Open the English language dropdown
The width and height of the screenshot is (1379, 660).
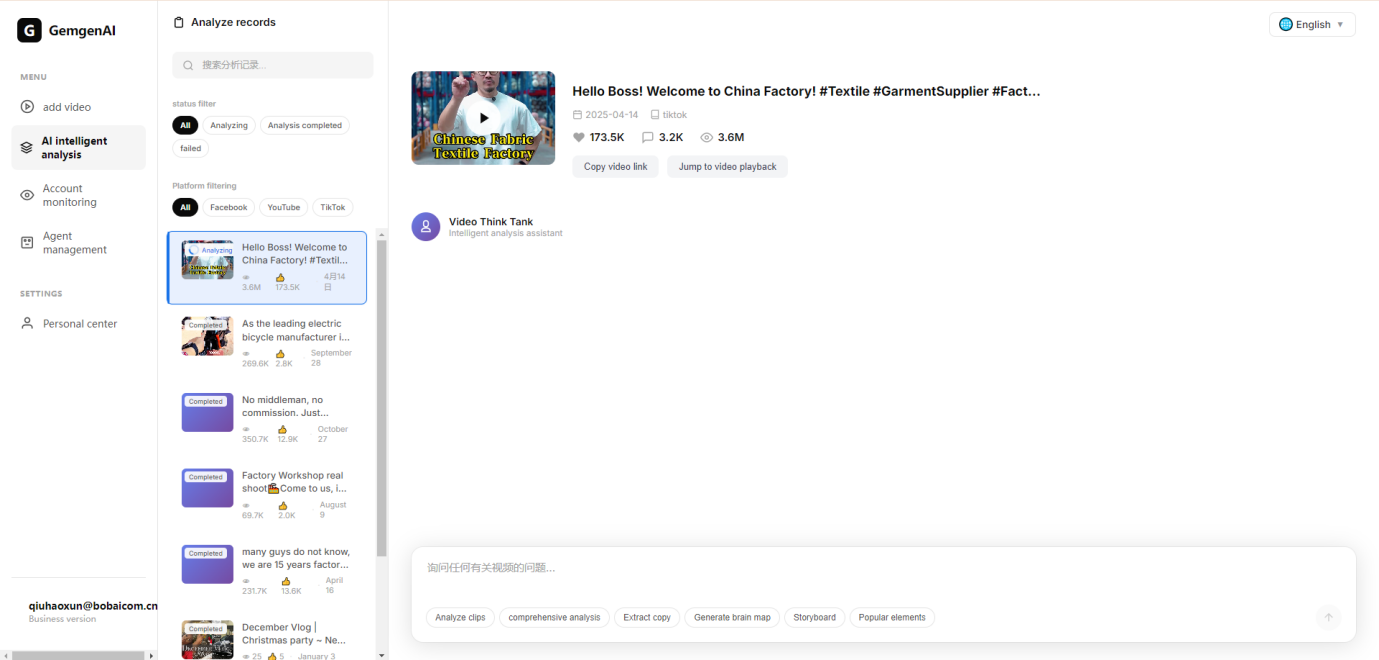(1312, 24)
